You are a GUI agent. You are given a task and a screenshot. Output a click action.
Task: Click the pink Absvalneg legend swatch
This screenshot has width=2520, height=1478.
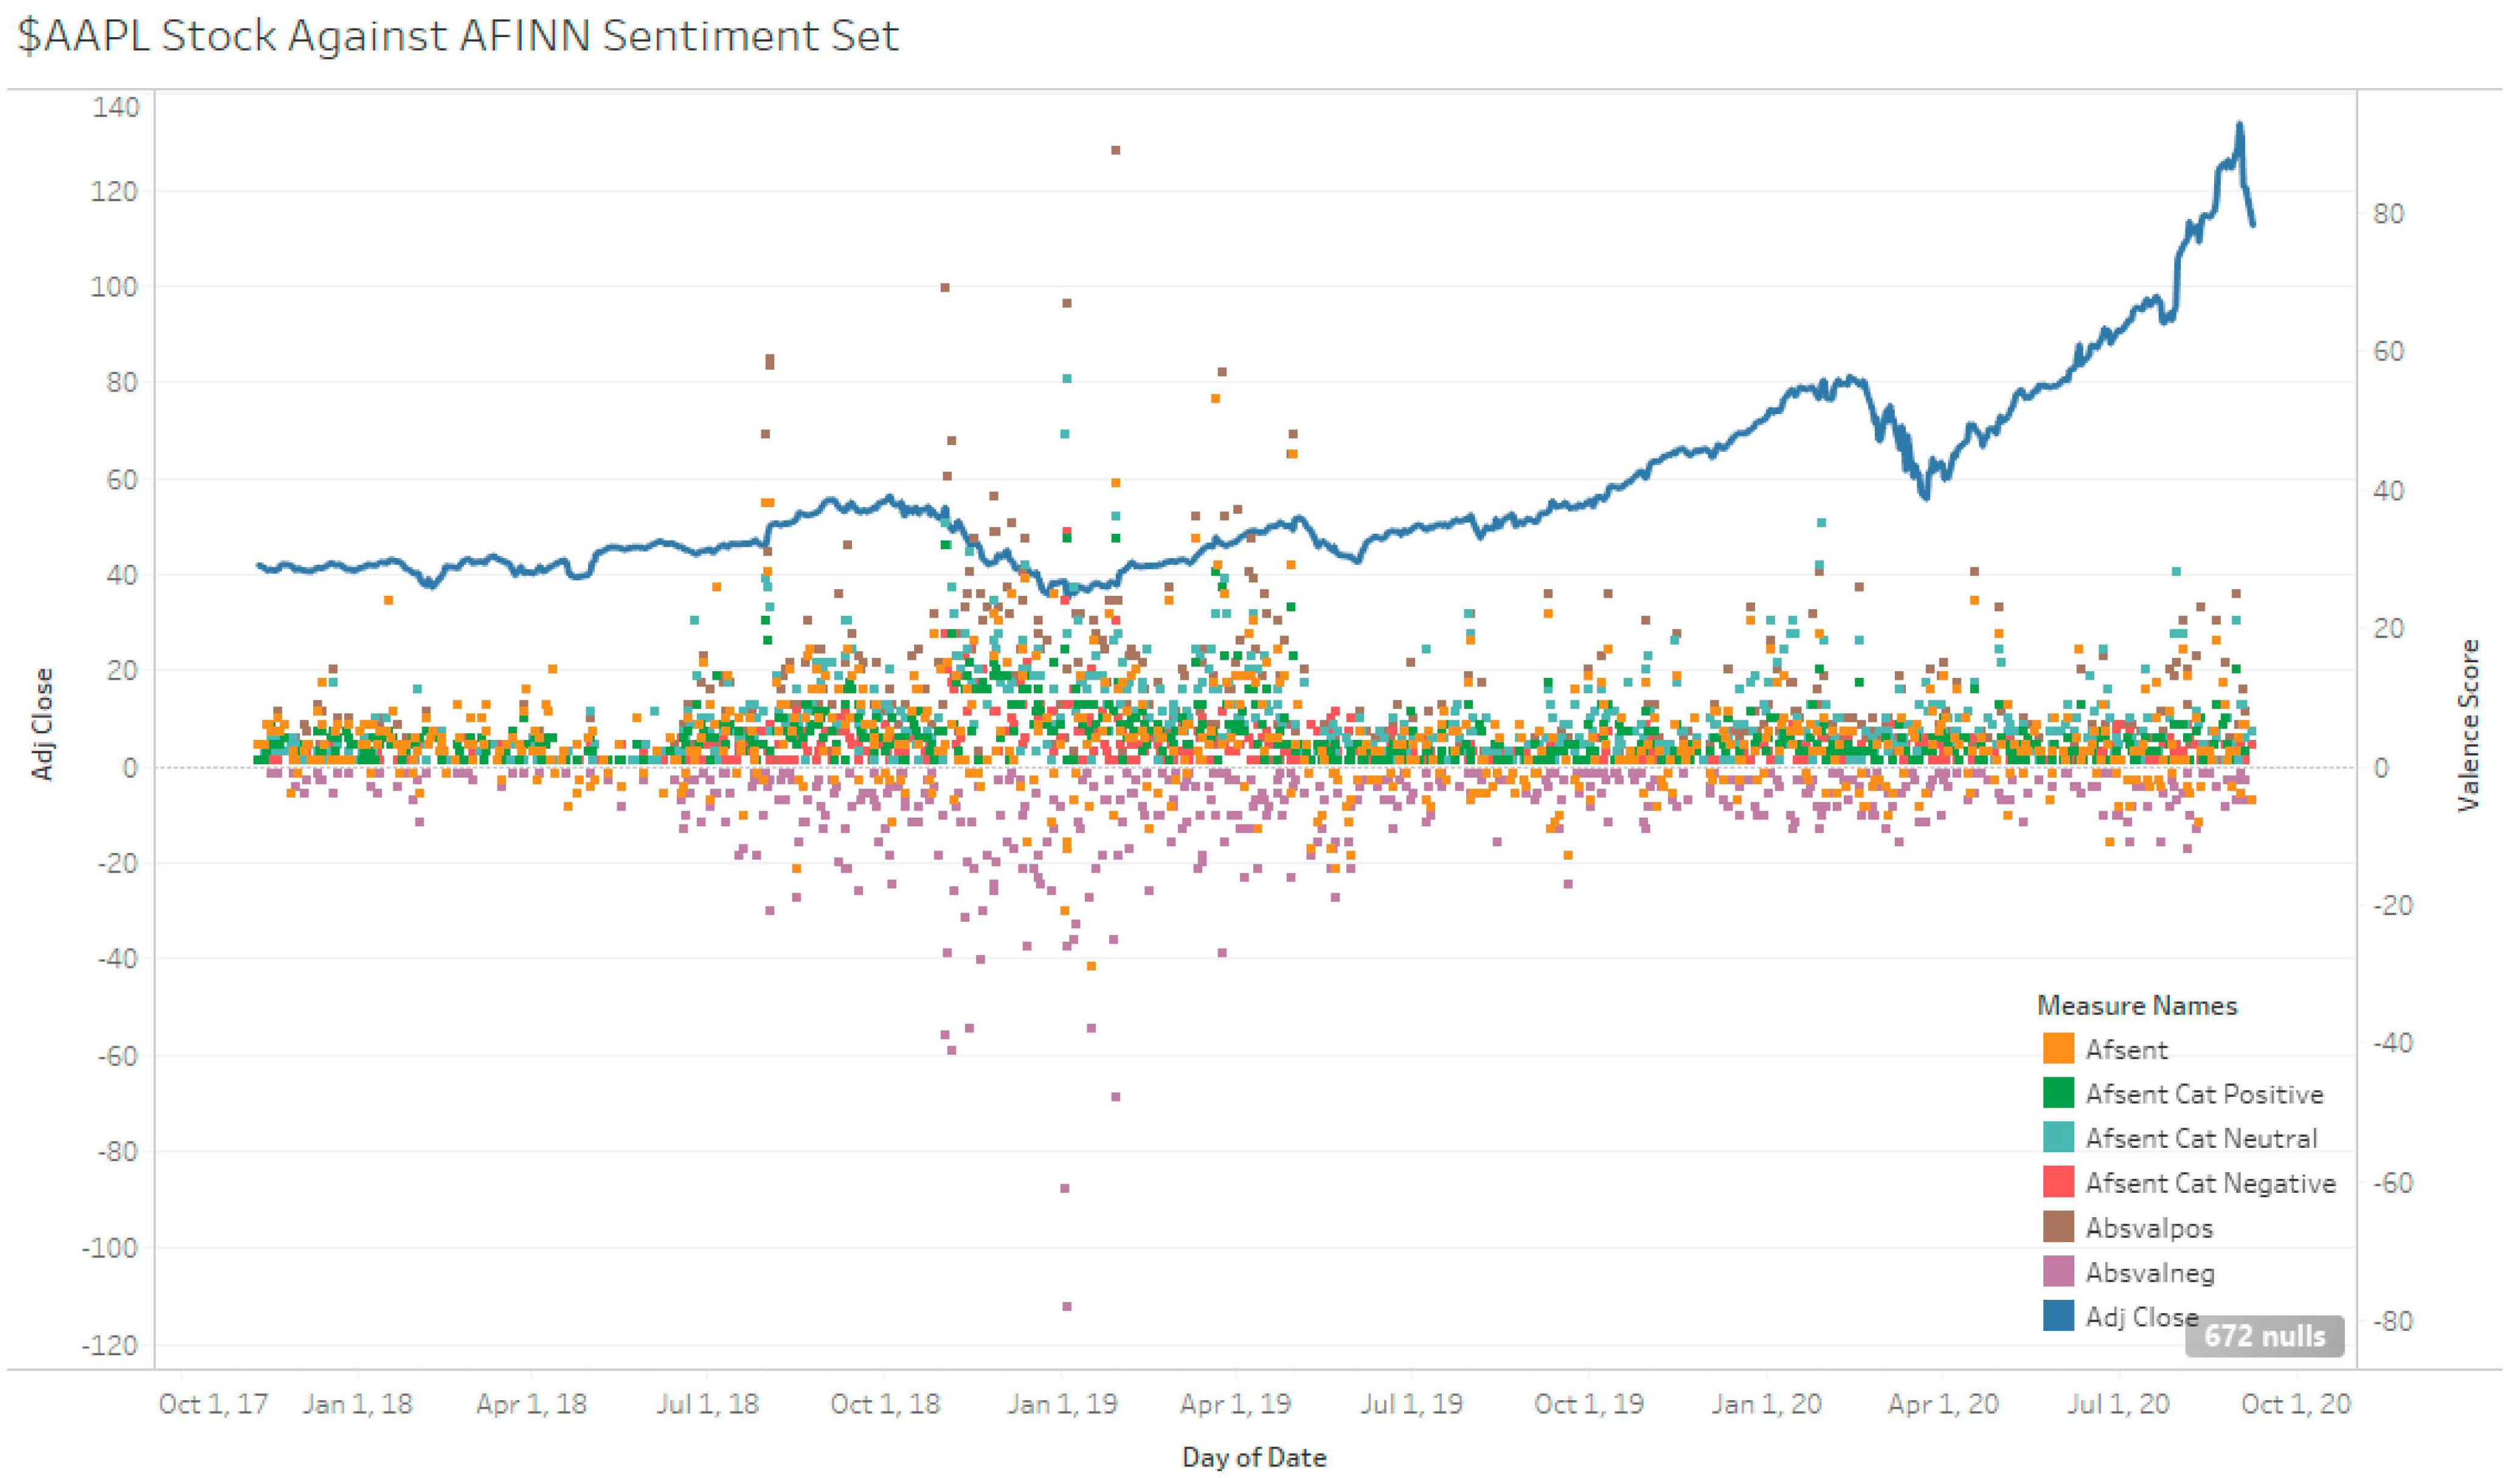pyautogui.click(x=2058, y=1272)
